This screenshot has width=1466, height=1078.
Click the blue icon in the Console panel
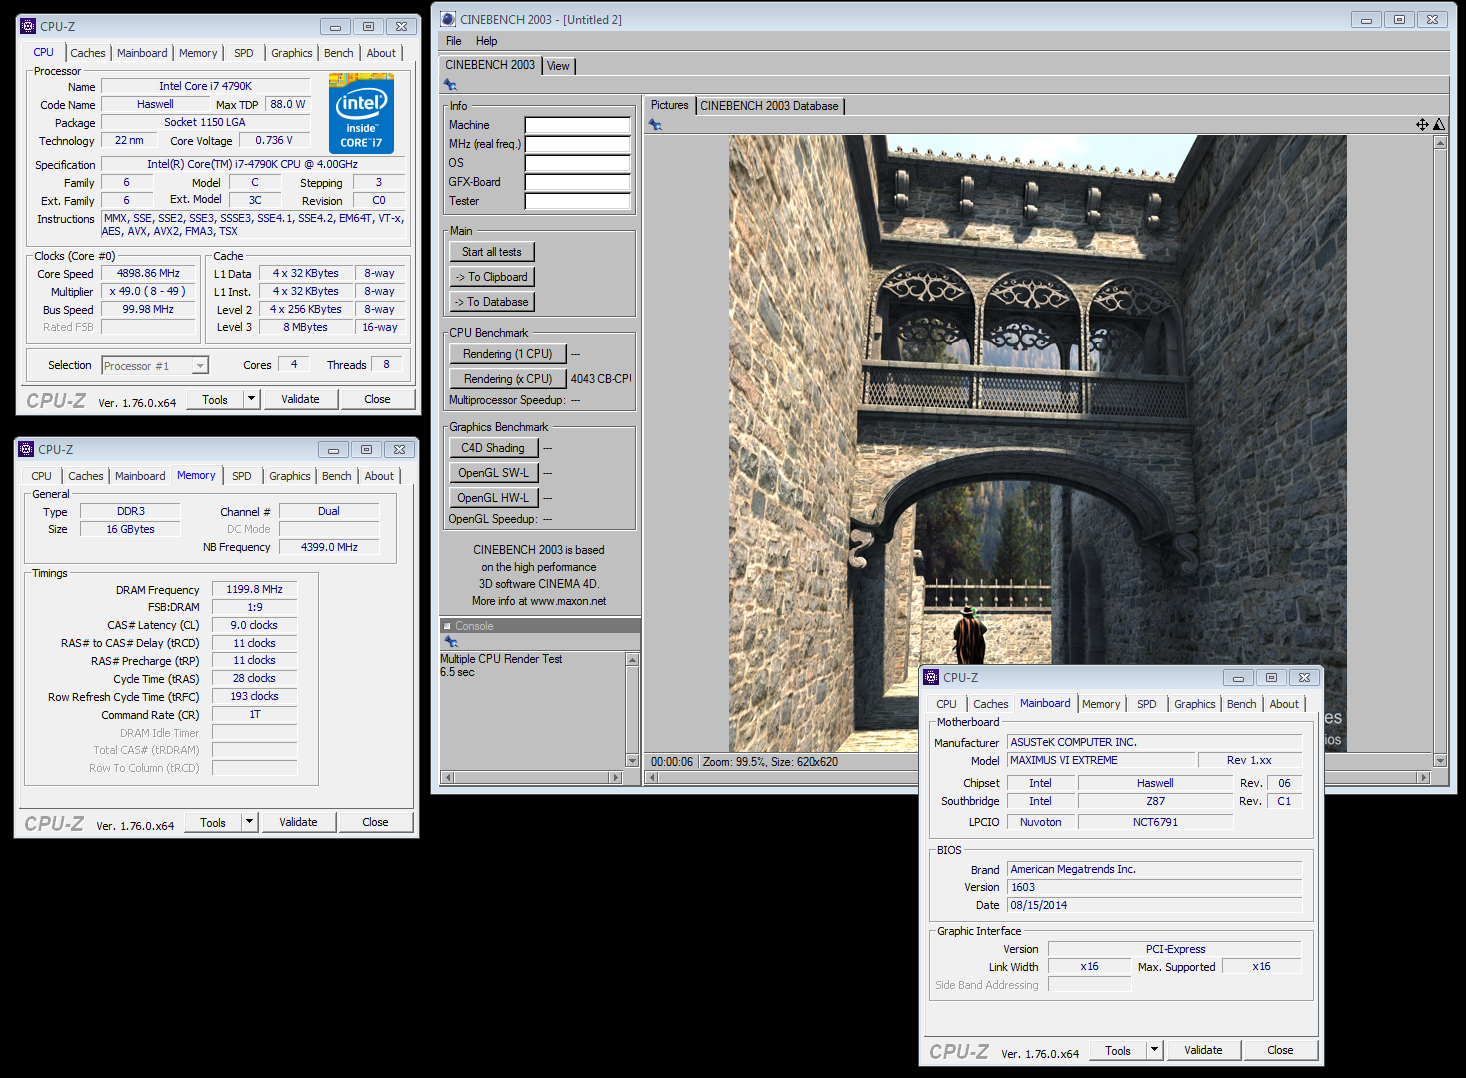450,642
